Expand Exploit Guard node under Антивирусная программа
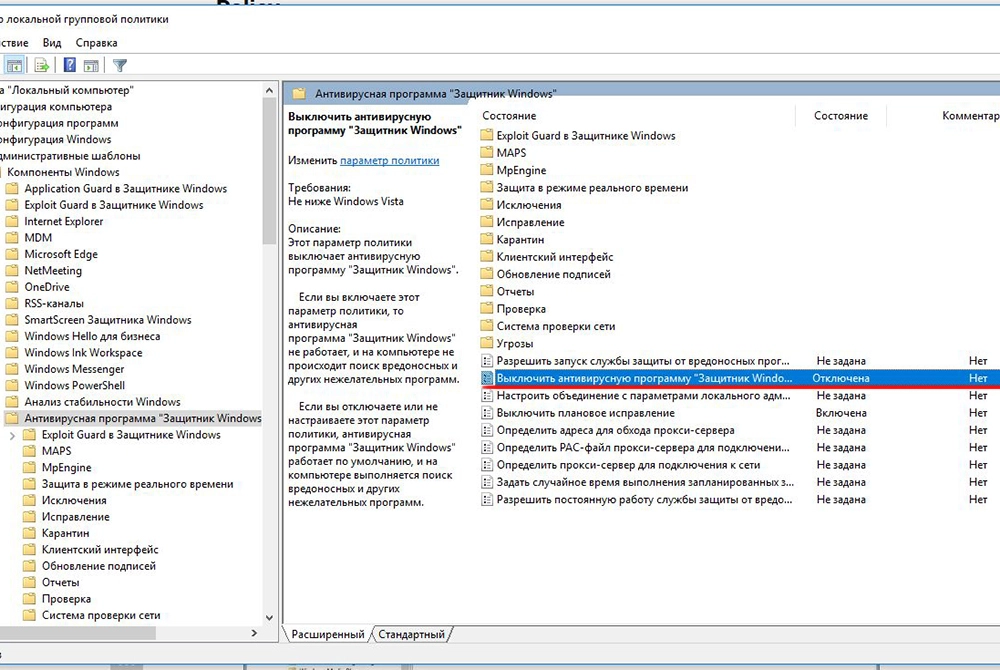Viewport: 1000px width, 670px height. [x=12, y=435]
